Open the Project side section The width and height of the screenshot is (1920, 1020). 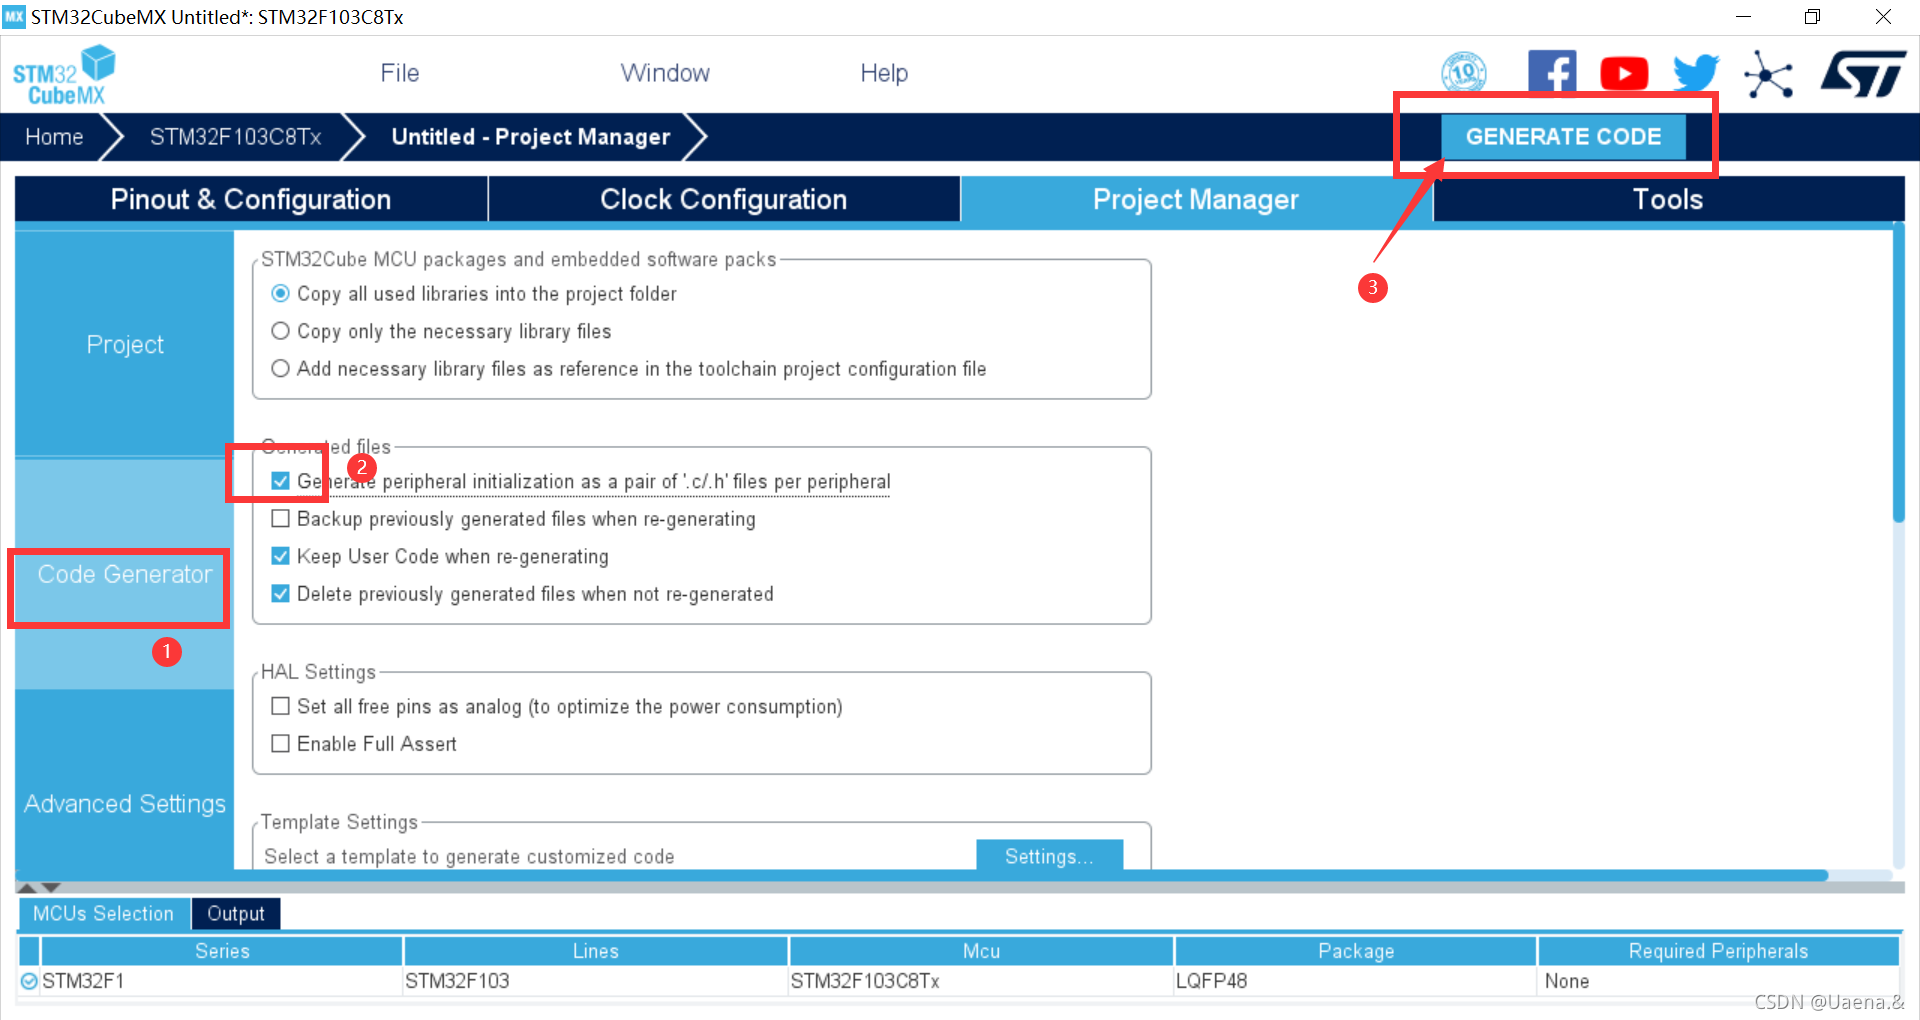(125, 344)
